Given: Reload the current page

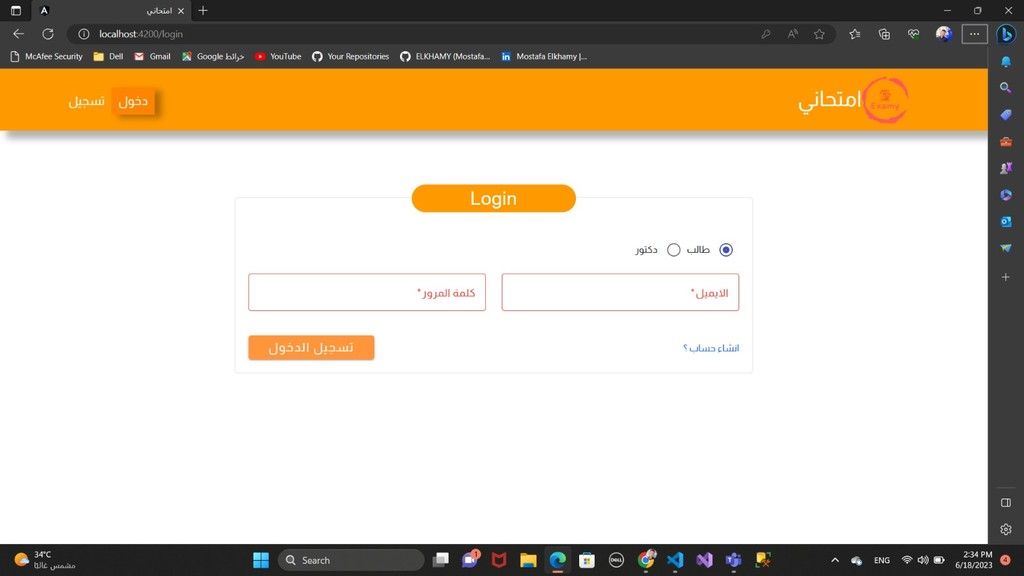Looking at the screenshot, I should pos(48,34).
